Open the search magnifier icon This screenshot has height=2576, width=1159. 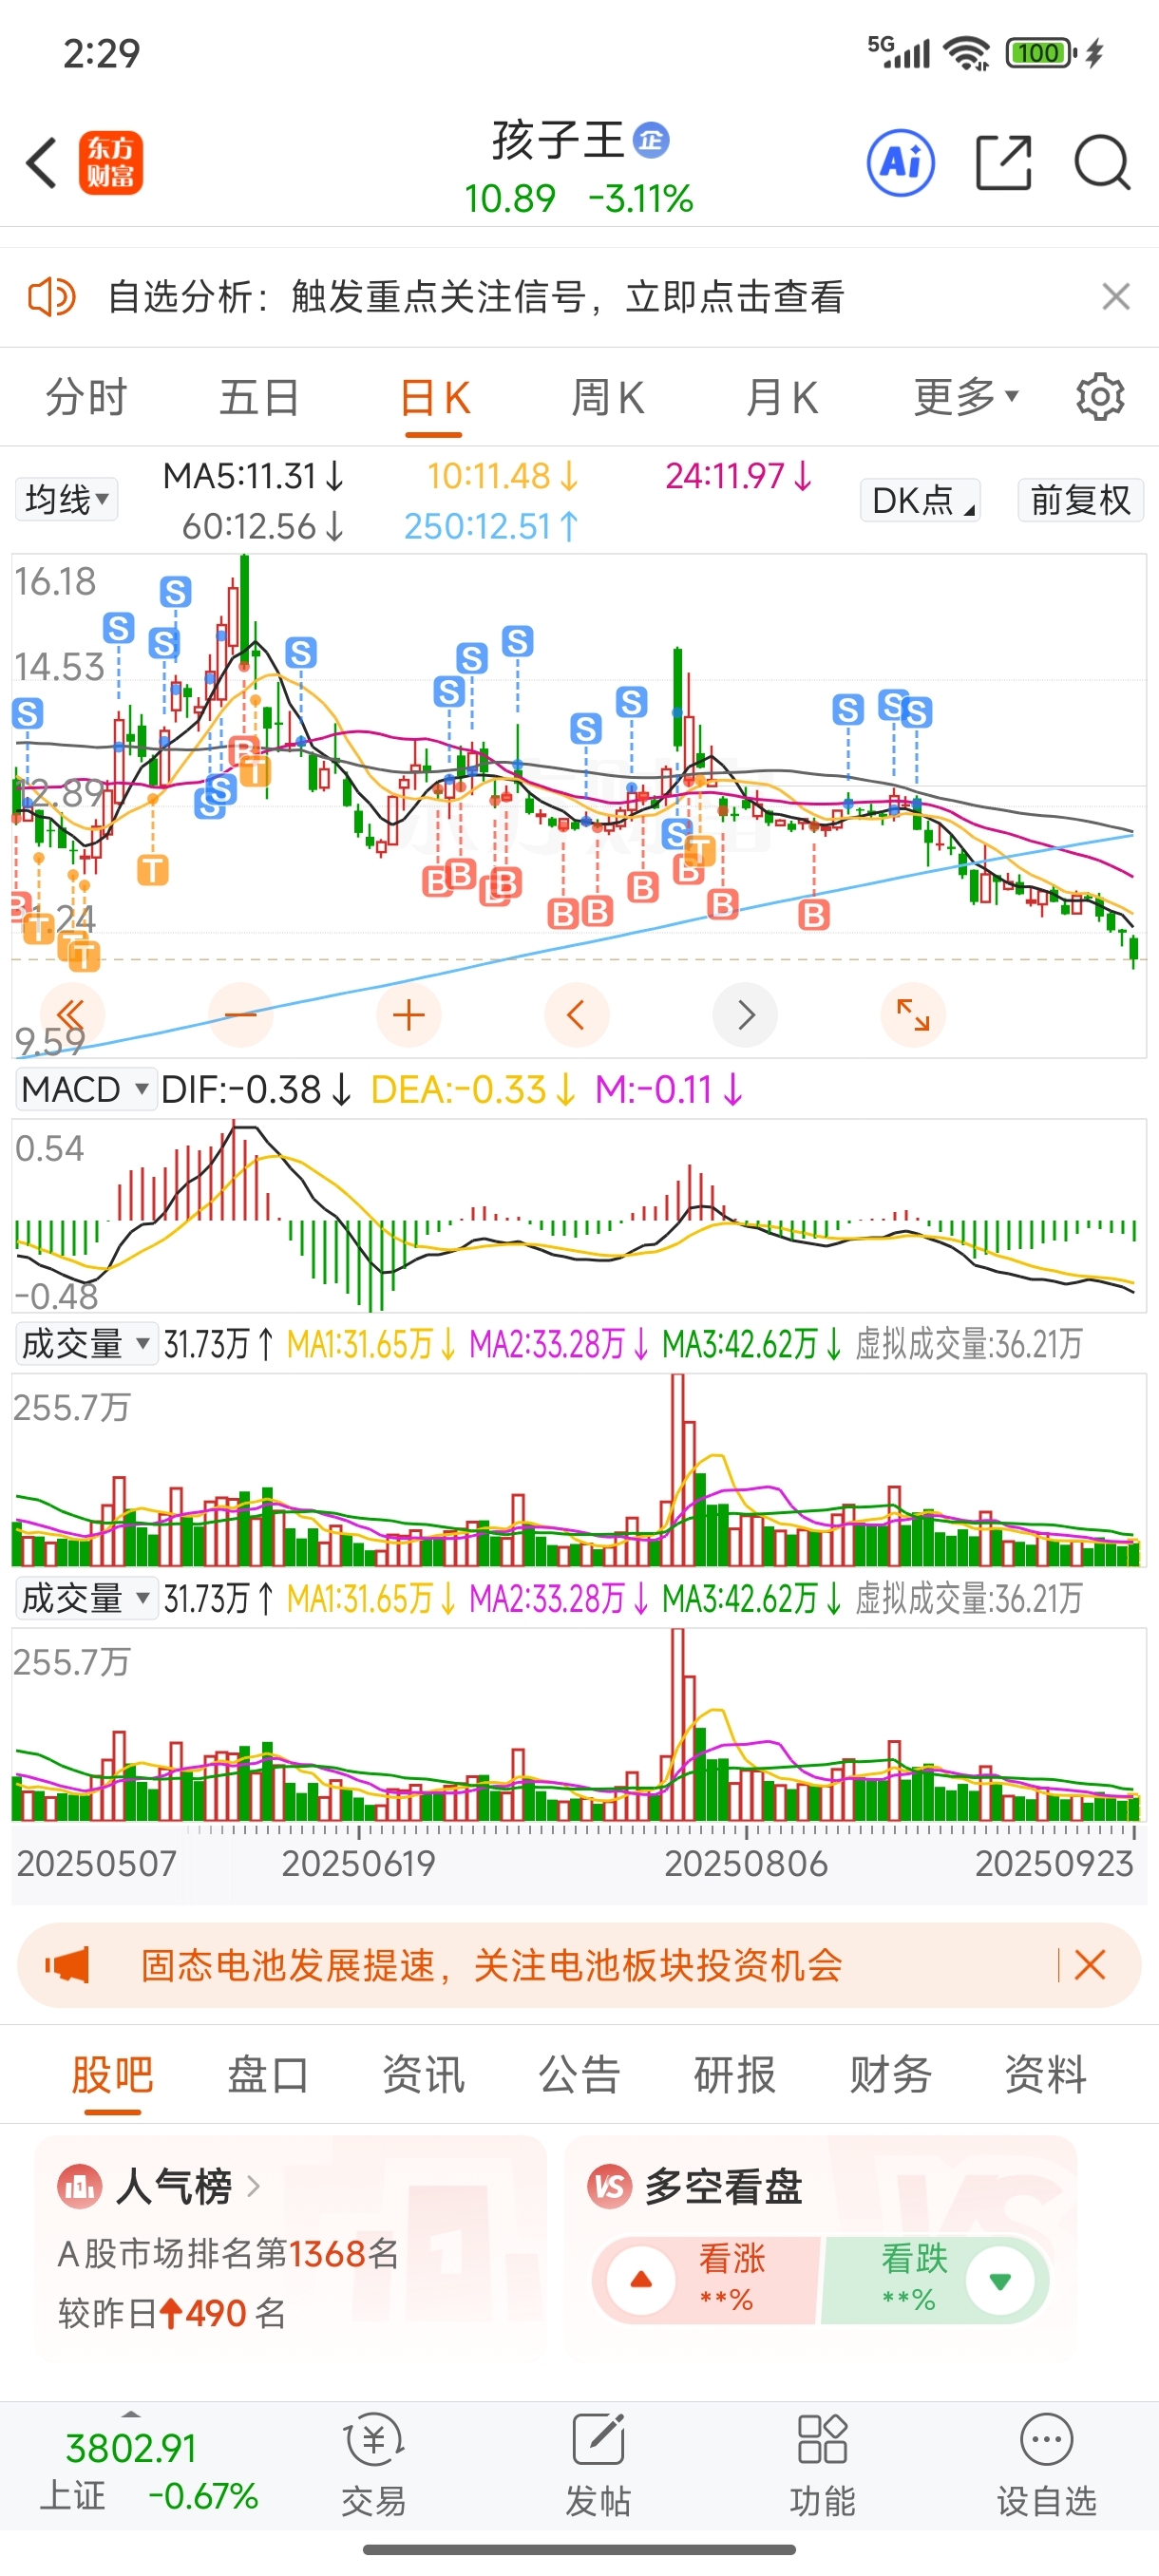(x=1102, y=162)
